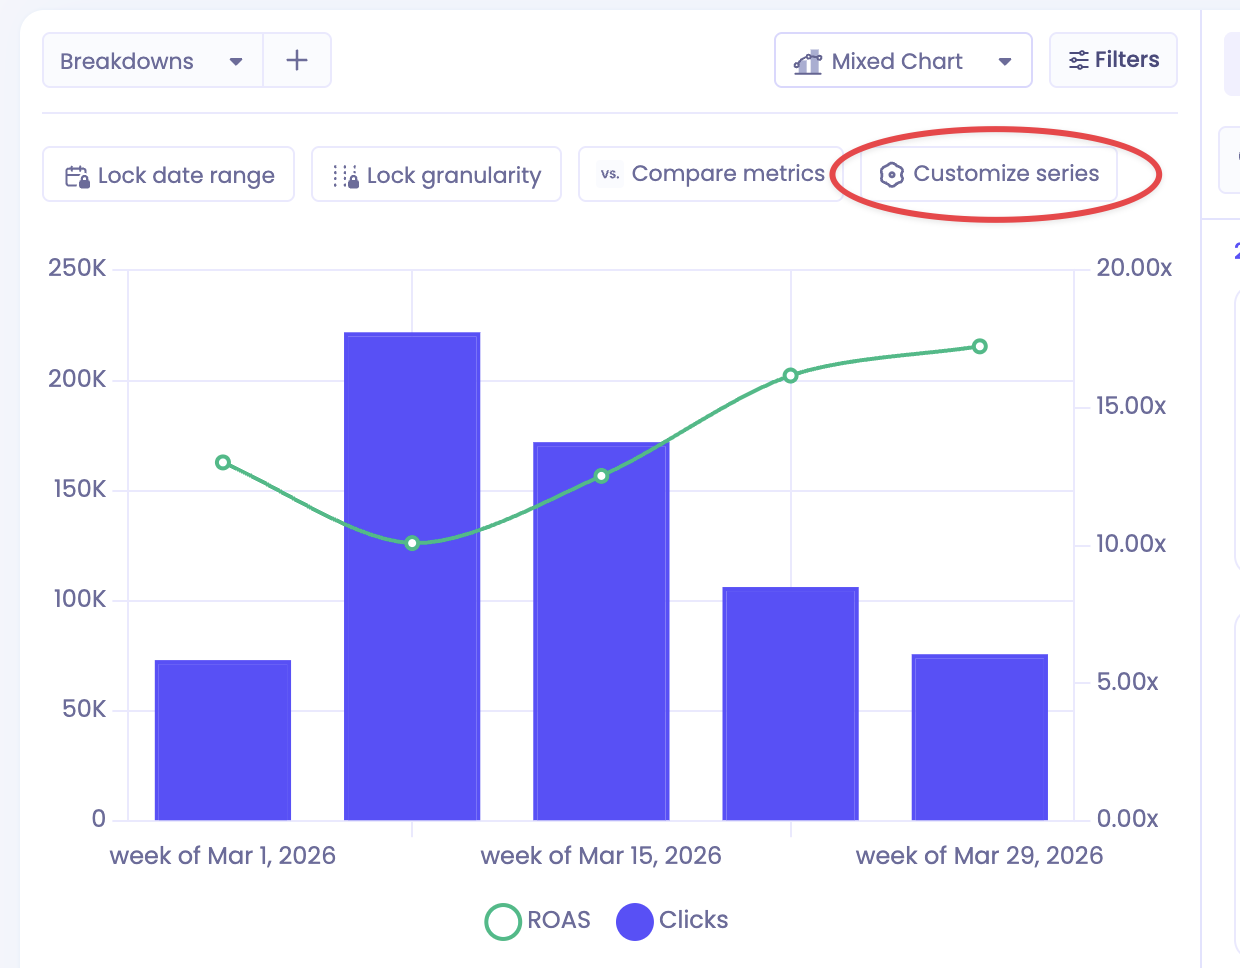The image size is (1240, 968).
Task: Click Lock date range button
Action: click(168, 175)
